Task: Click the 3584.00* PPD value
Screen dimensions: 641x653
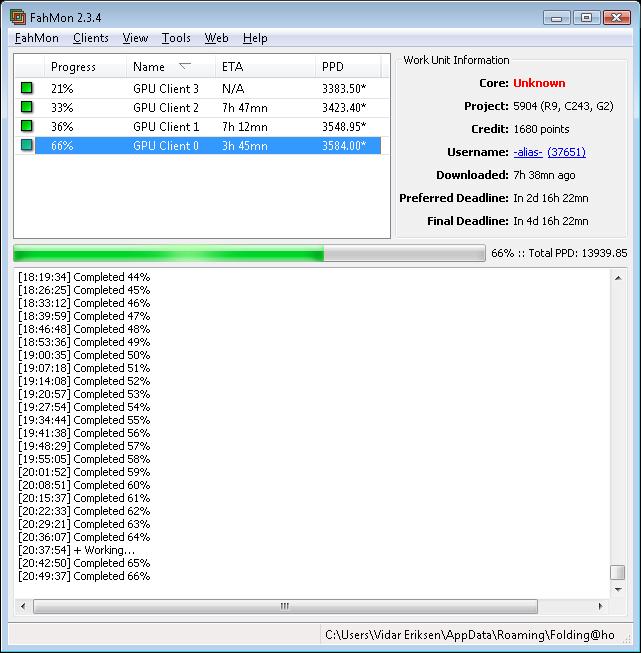Action: point(344,146)
